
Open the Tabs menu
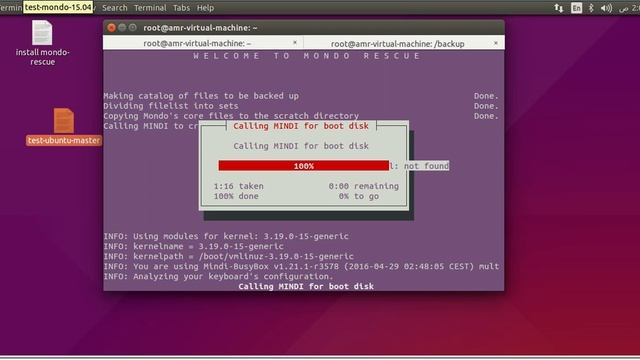coord(181,8)
